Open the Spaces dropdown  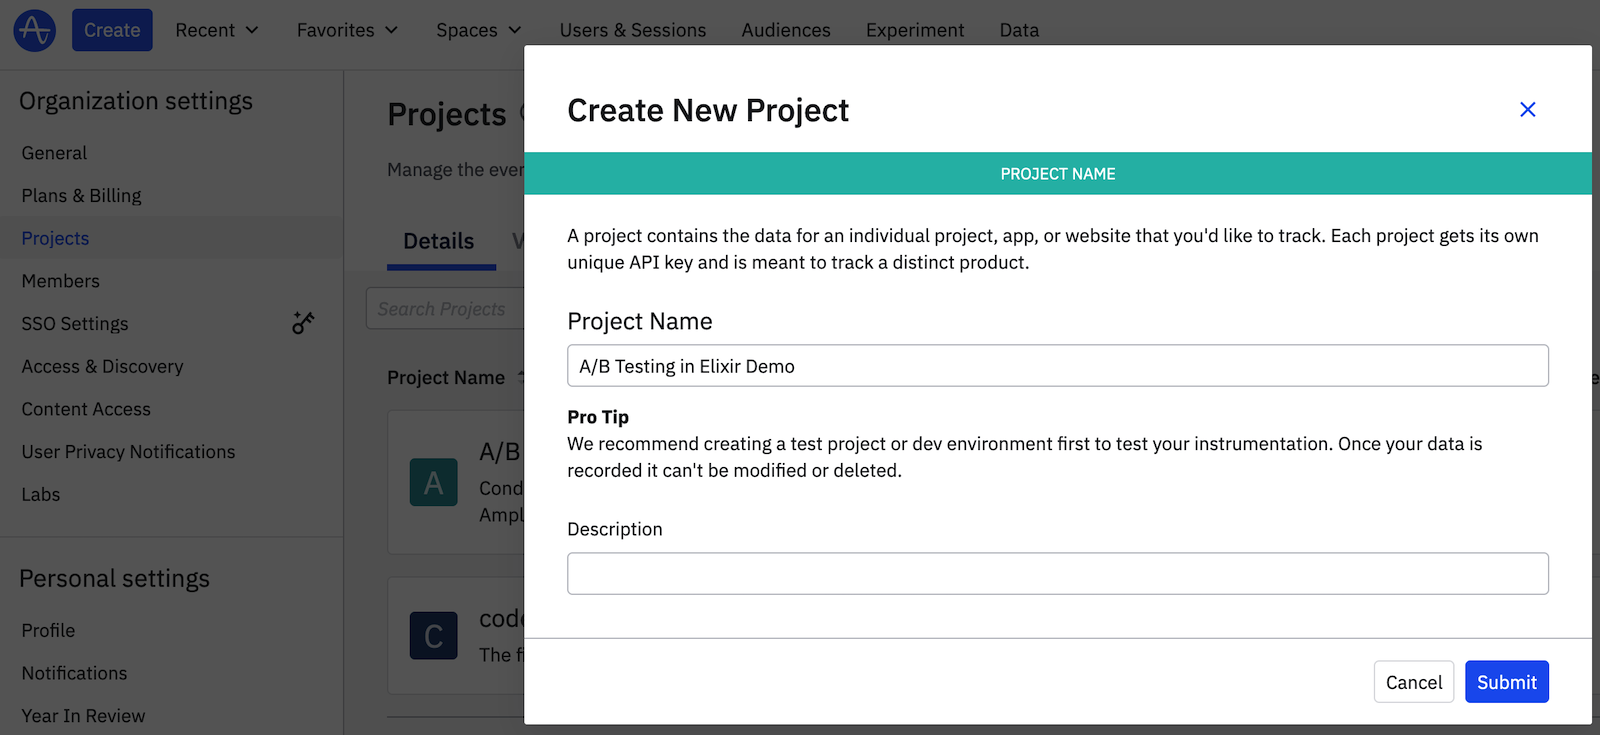pyautogui.click(x=479, y=30)
